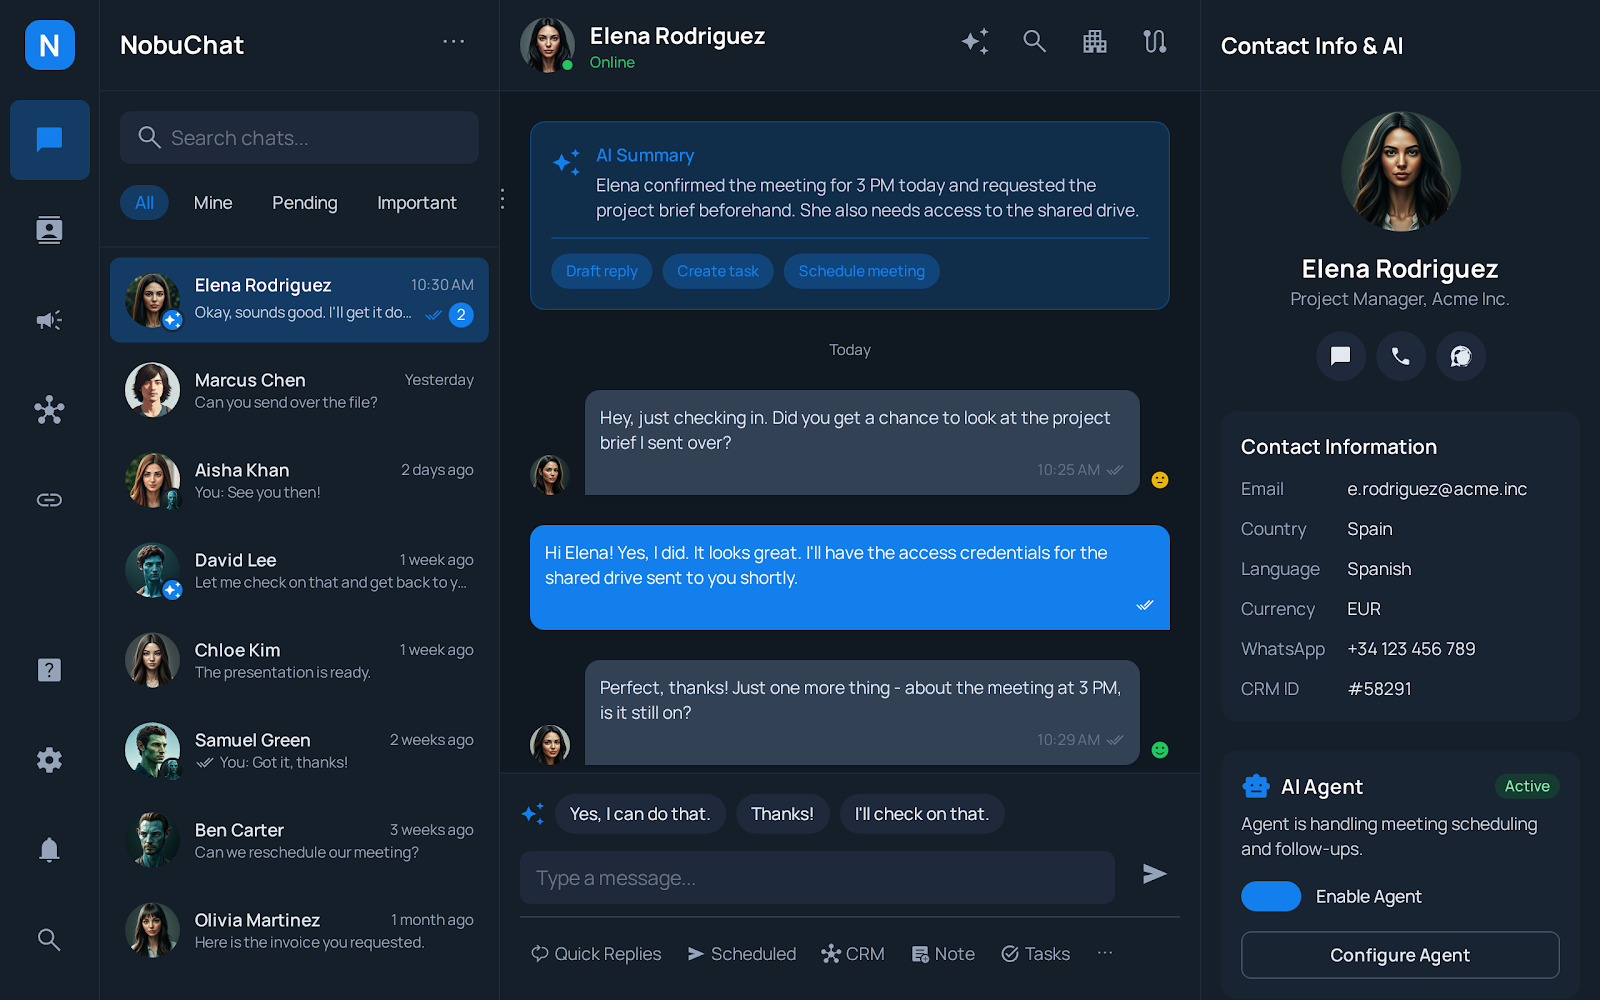Open the NobuChat options ellipsis menu
1600x1000 pixels.
(x=453, y=41)
